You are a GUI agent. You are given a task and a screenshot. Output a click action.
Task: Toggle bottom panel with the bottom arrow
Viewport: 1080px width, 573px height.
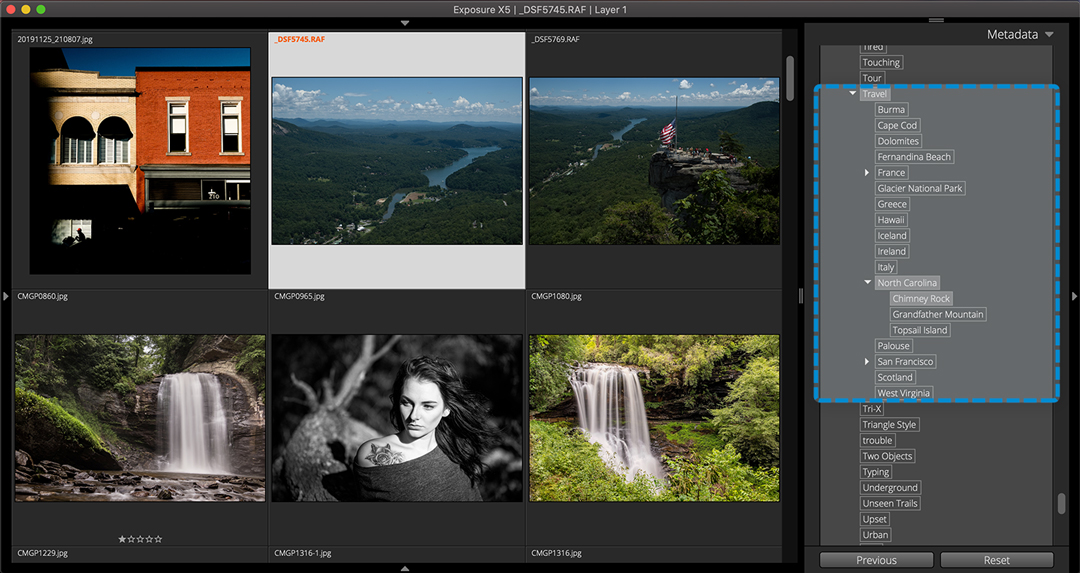pyautogui.click(x=405, y=569)
